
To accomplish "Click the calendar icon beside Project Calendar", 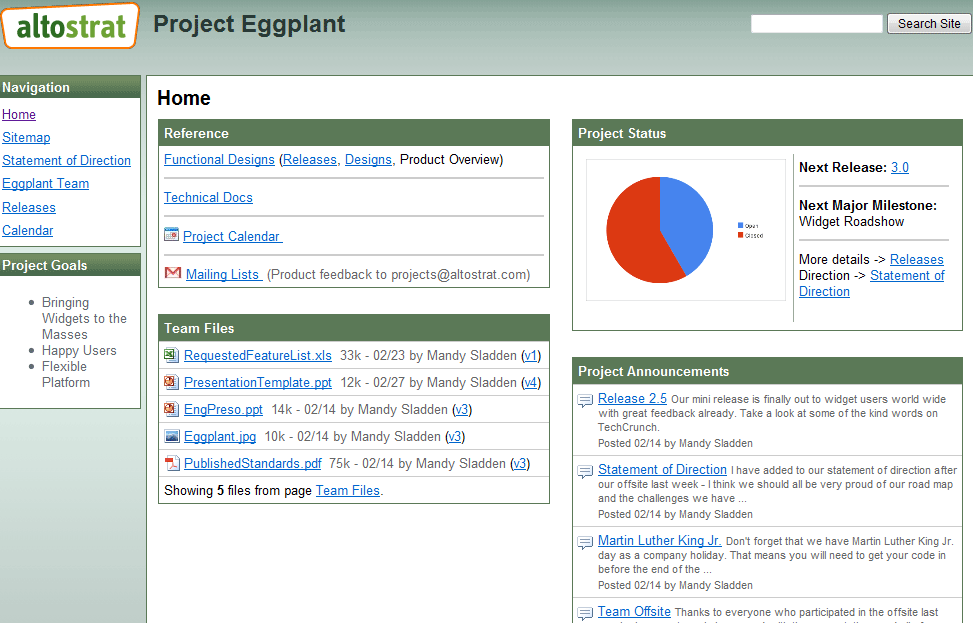I will [x=171, y=236].
